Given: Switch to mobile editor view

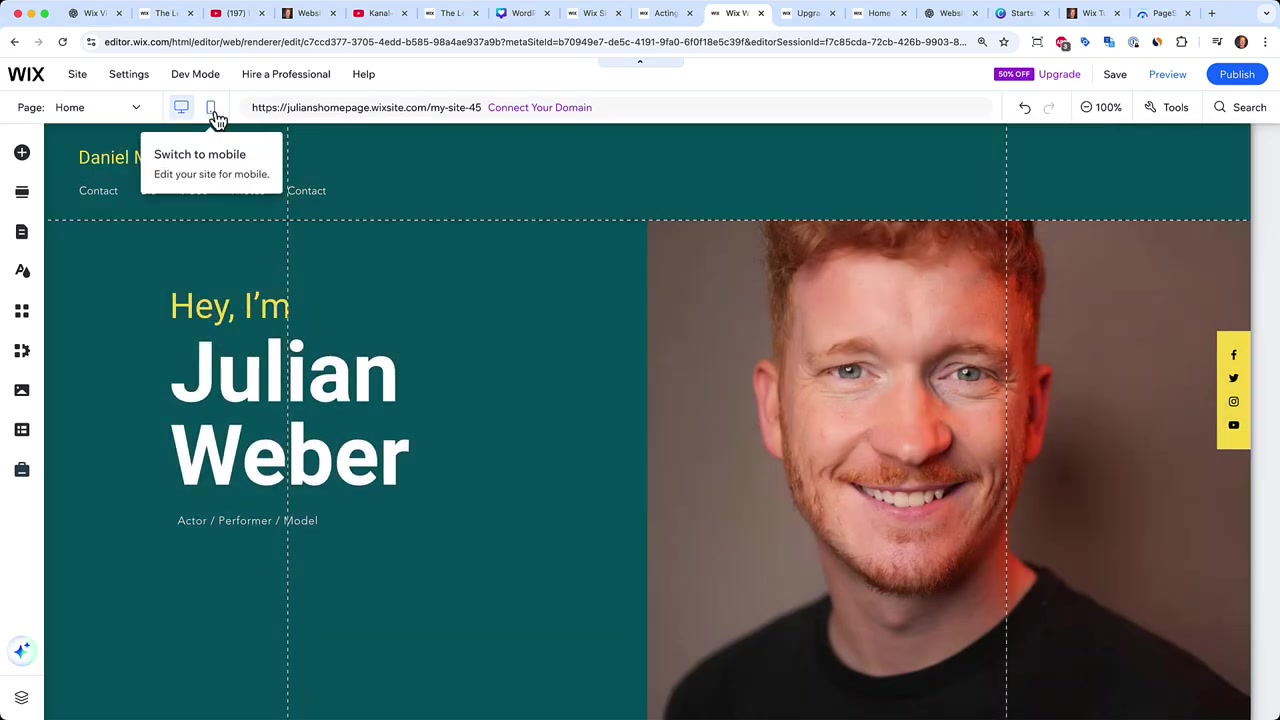Looking at the screenshot, I should [x=211, y=107].
